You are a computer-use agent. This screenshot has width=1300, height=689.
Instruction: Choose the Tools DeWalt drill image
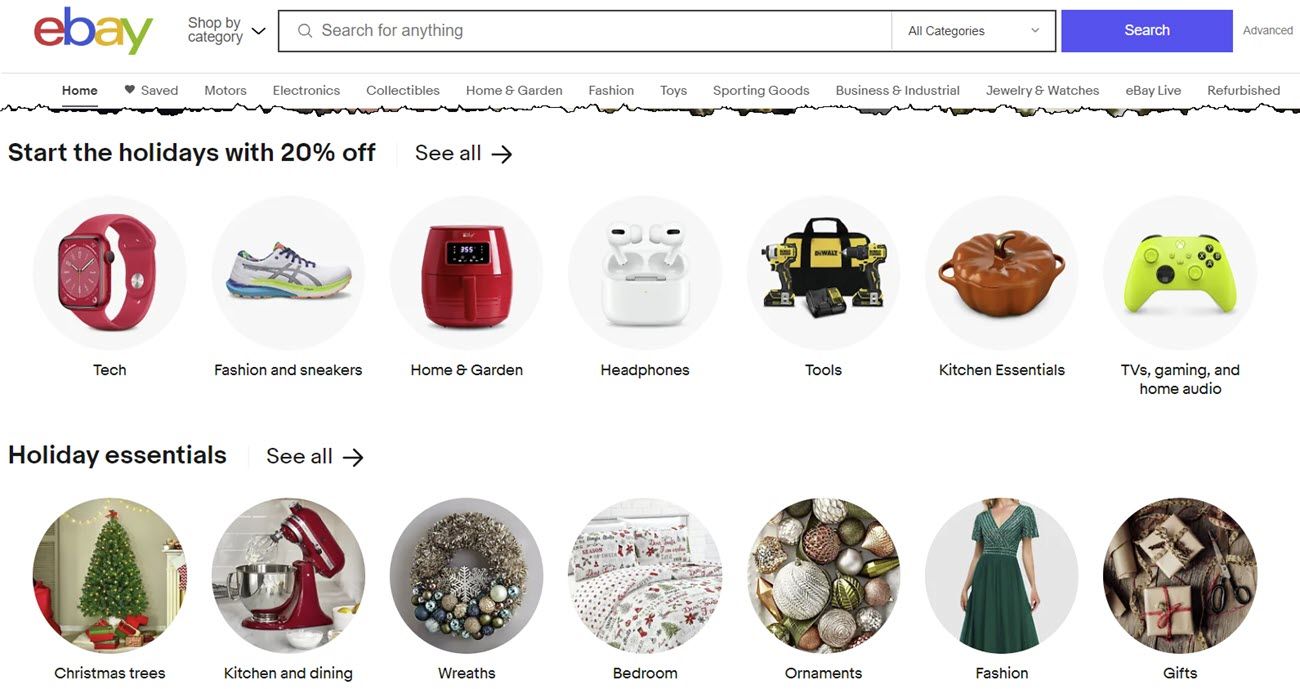pyautogui.click(x=823, y=272)
